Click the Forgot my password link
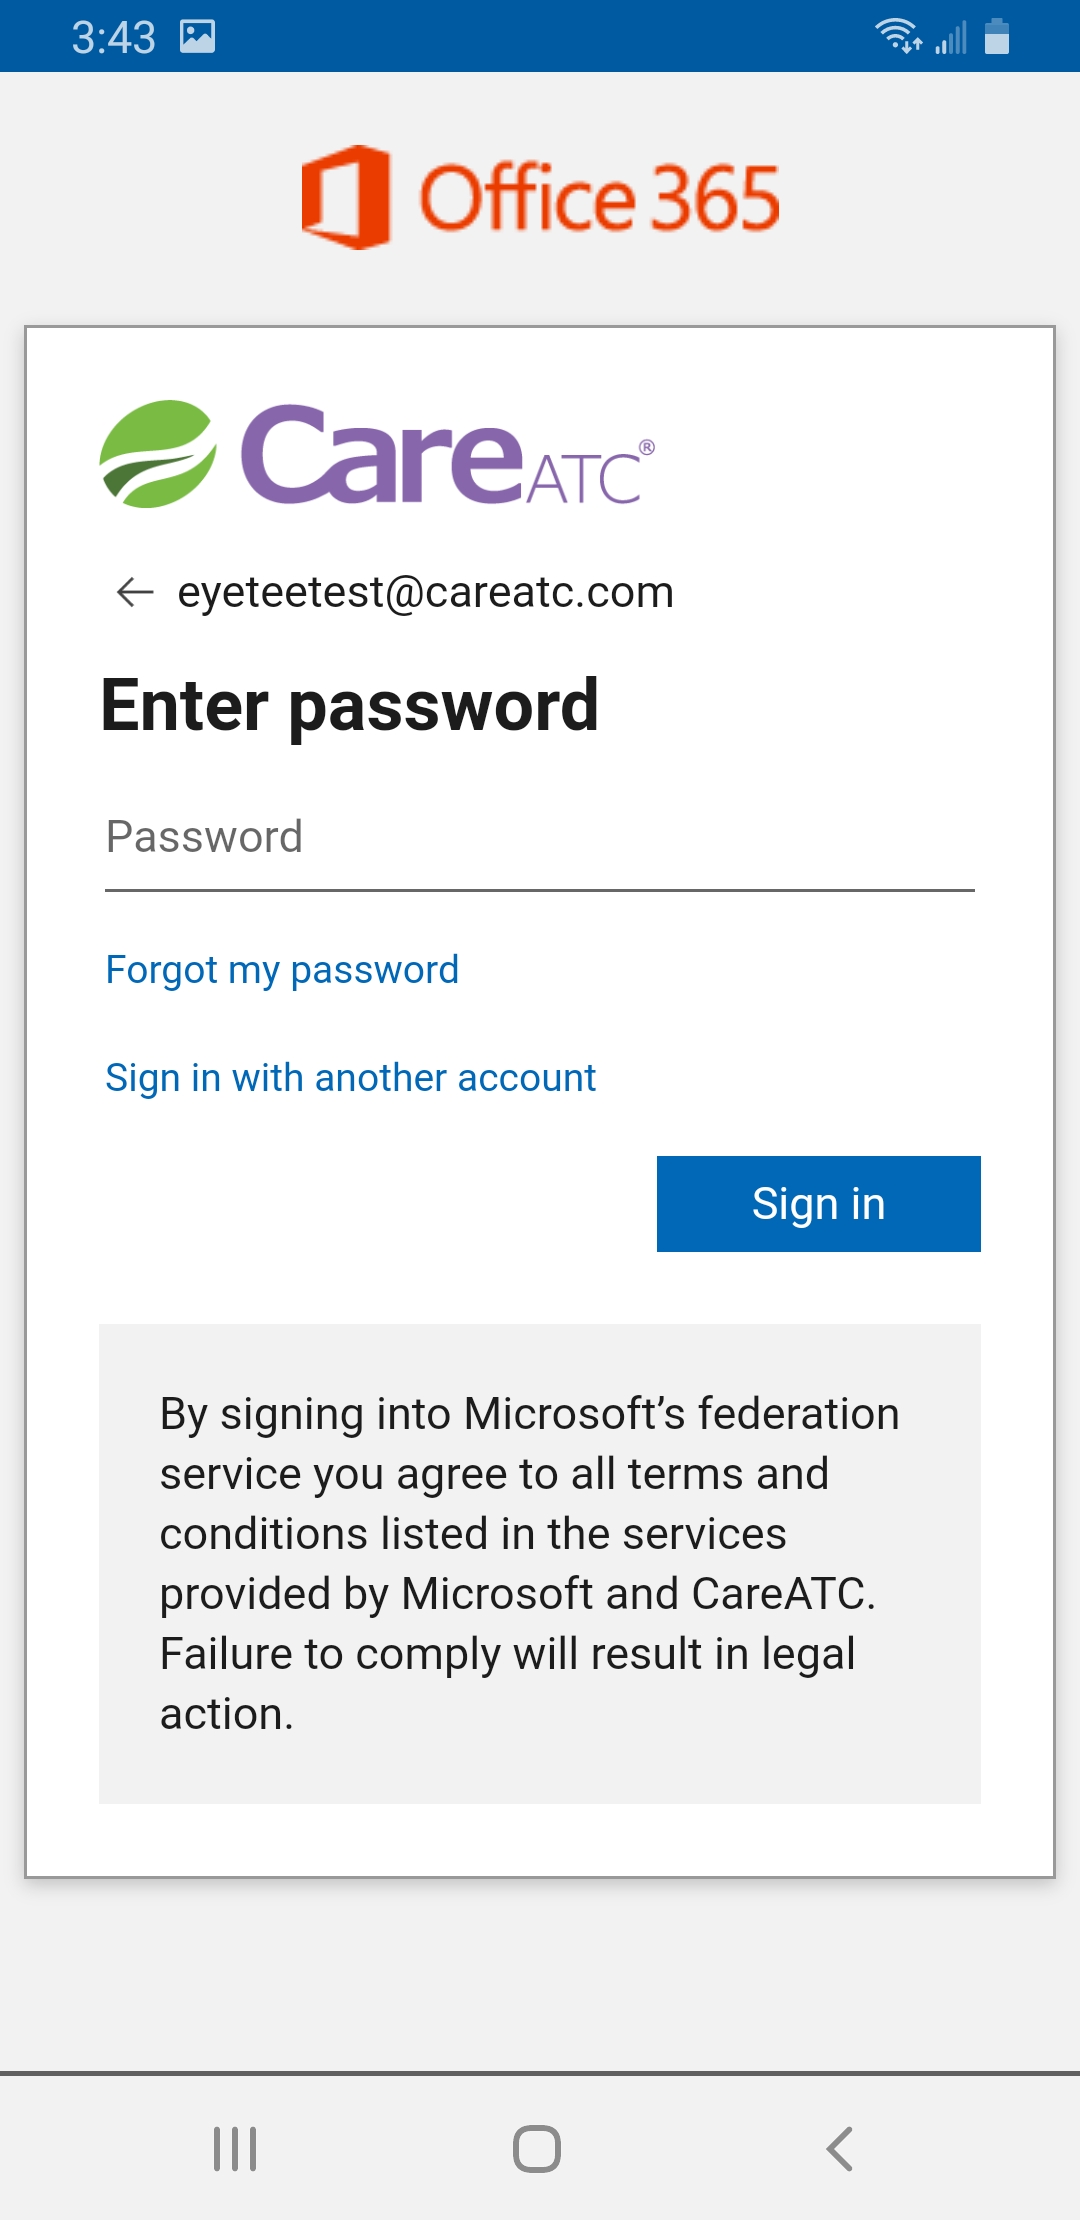This screenshot has width=1080, height=2220. (x=282, y=970)
